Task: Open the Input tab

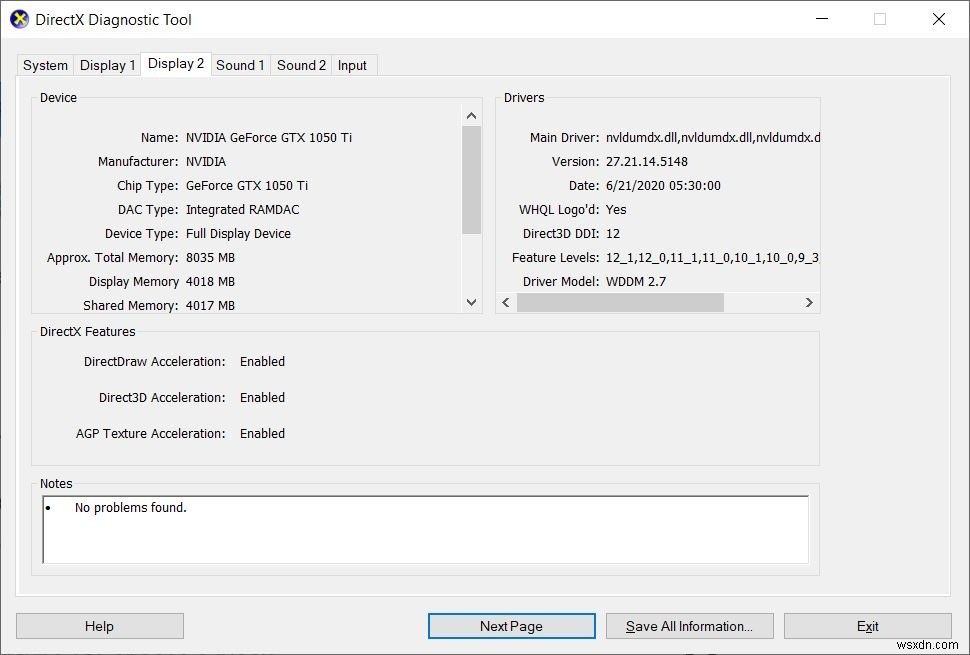Action: point(352,65)
